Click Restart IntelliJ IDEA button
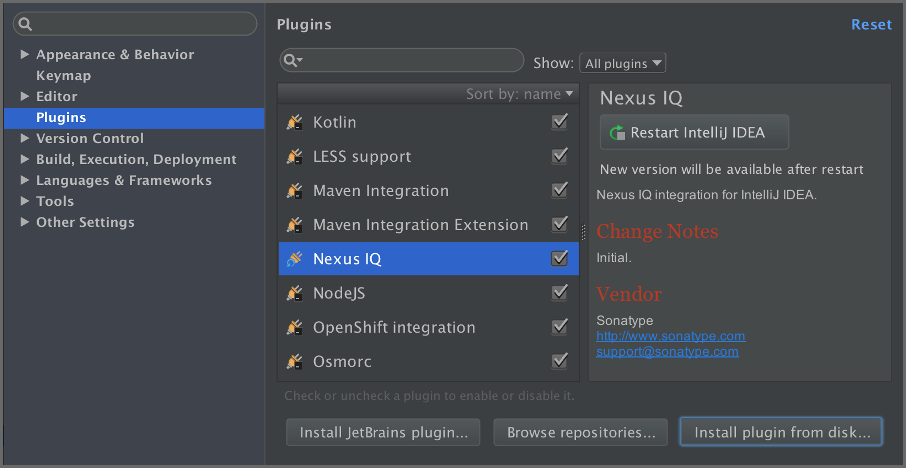The image size is (906, 468). click(694, 132)
